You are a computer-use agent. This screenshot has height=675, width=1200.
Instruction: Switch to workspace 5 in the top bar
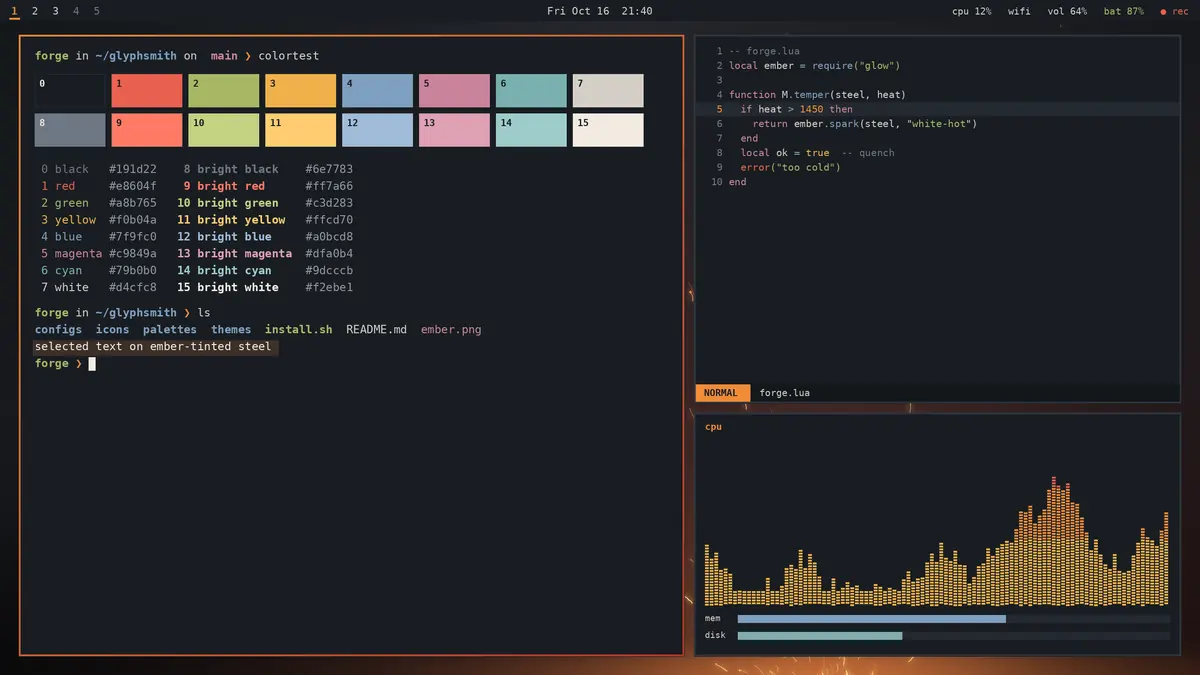pyautogui.click(x=97, y=11)
